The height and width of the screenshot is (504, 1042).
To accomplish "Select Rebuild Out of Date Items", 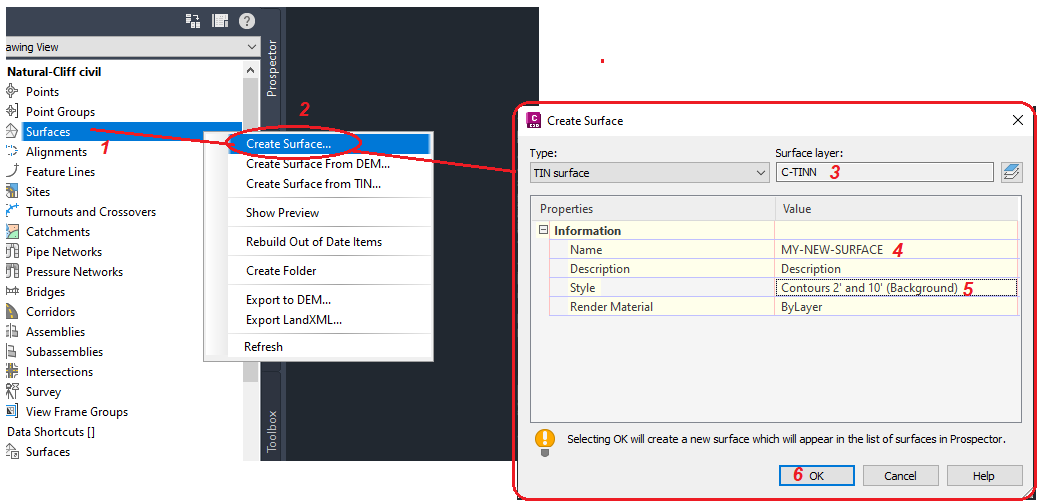I will (x=314, y=242).
